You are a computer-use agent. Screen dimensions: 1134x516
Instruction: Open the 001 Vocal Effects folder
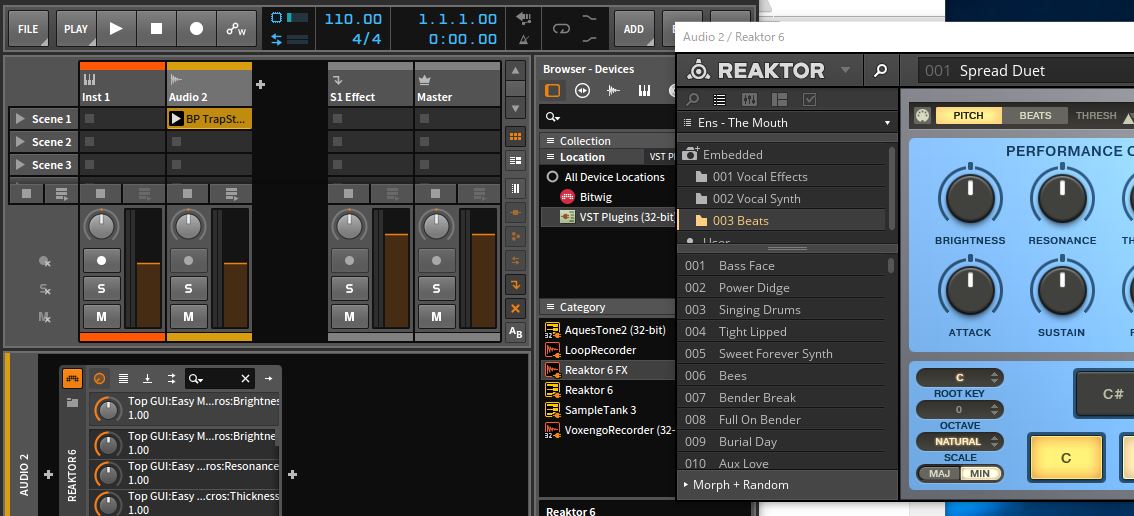coord(760,177)
